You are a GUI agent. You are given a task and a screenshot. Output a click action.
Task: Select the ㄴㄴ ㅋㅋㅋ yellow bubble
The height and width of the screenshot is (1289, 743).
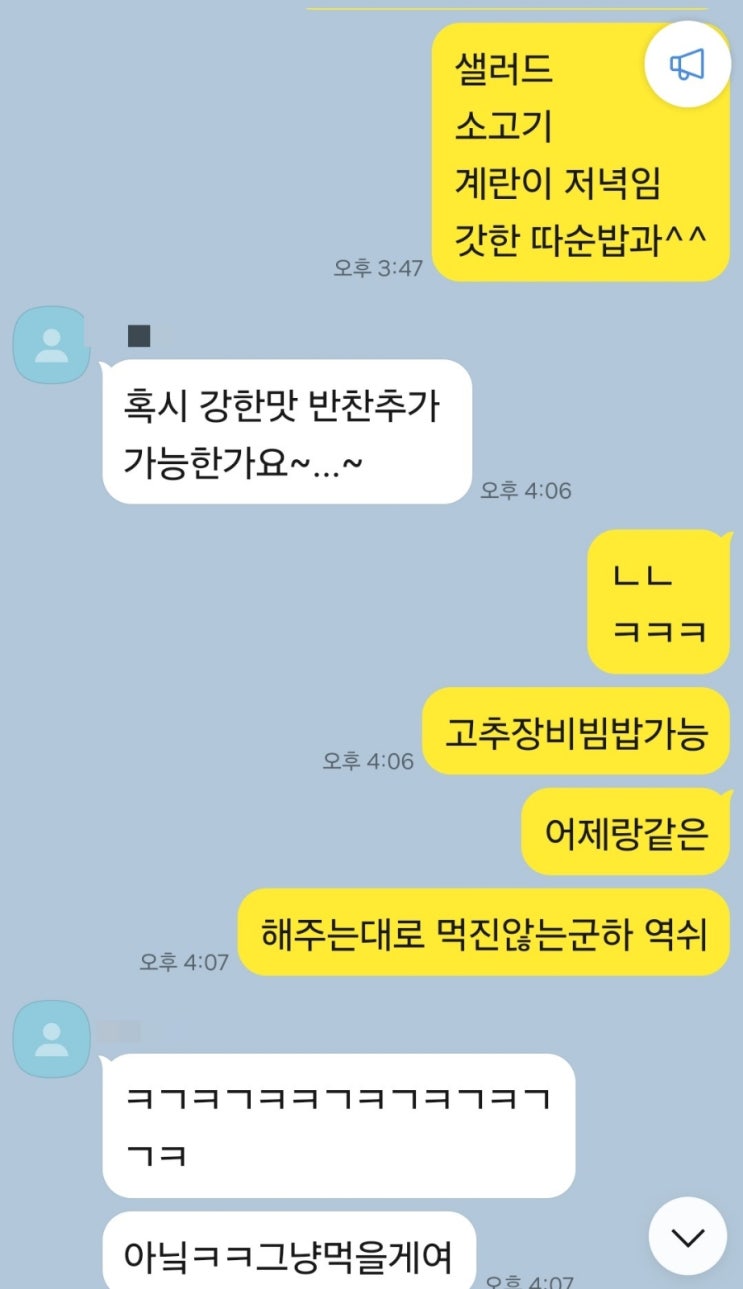[x=658, y=601]
